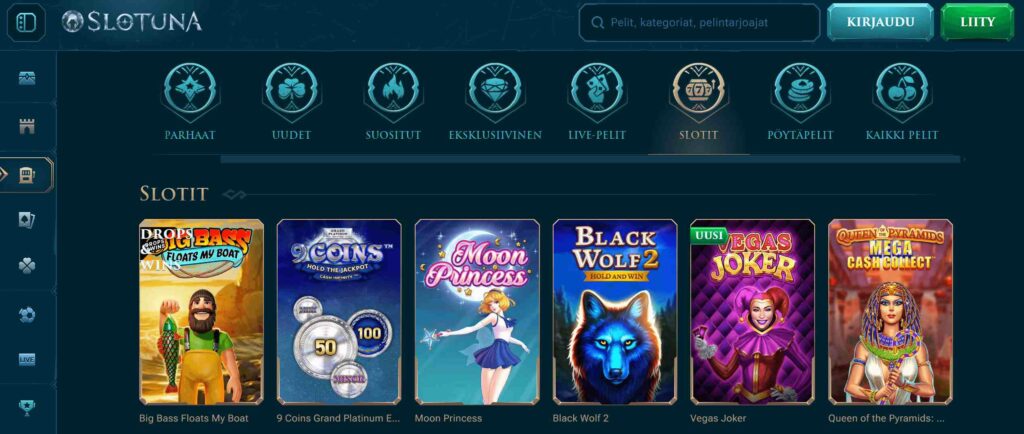Launch the Black Wolf 2 game tile
Viewport: 1024px width, 434px height.
tap(615, 312)
